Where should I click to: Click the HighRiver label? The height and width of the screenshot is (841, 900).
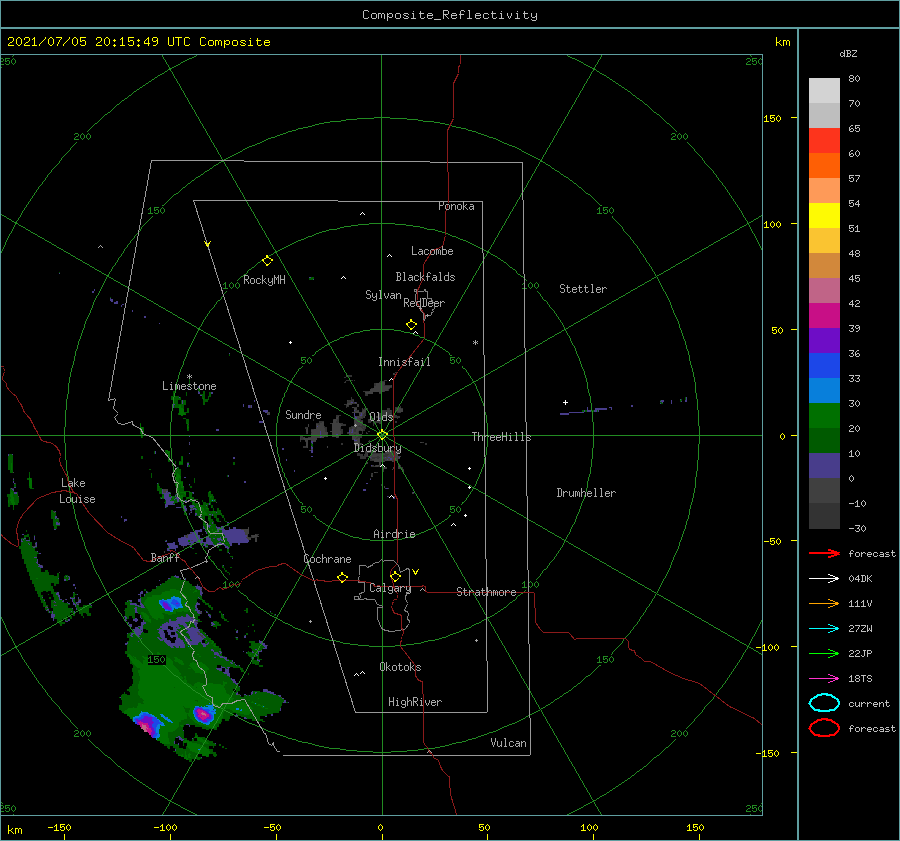click(415, 702)
